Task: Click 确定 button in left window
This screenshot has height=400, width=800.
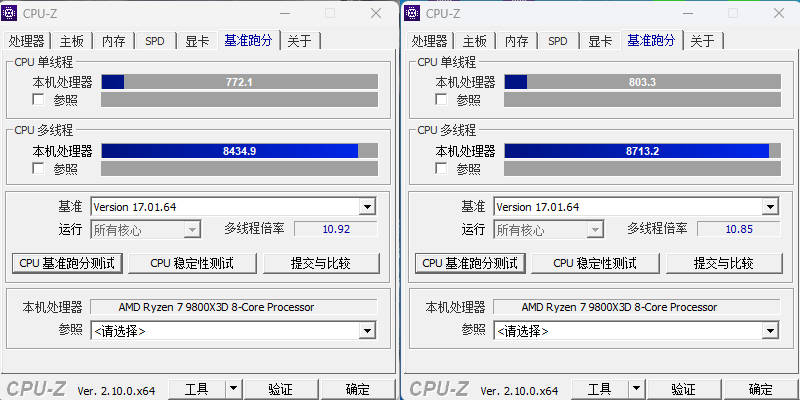Action: pyautogui.click(x=358, y=390)
